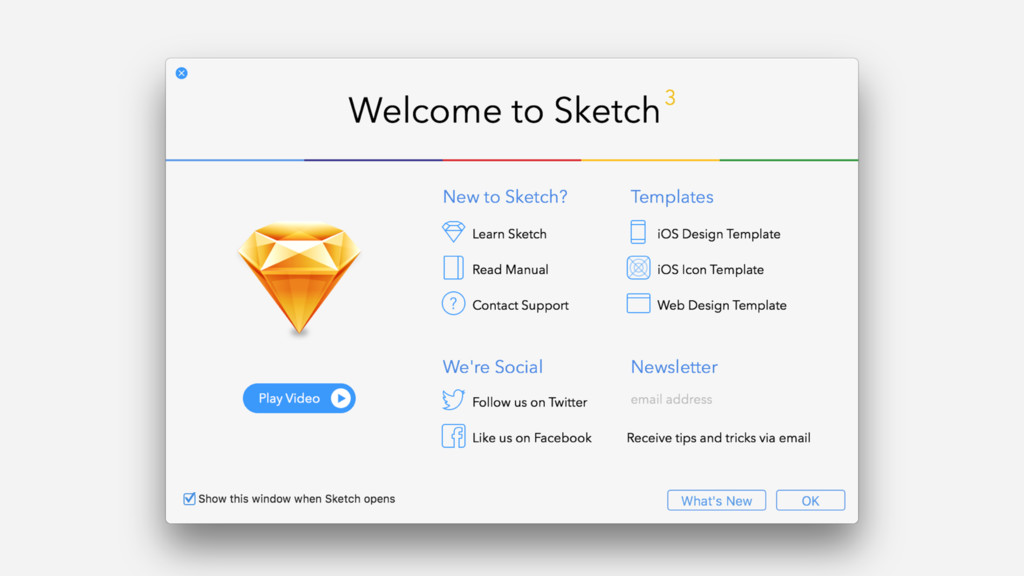
Task: Click the Twitter bird icon
Action: 453,400
